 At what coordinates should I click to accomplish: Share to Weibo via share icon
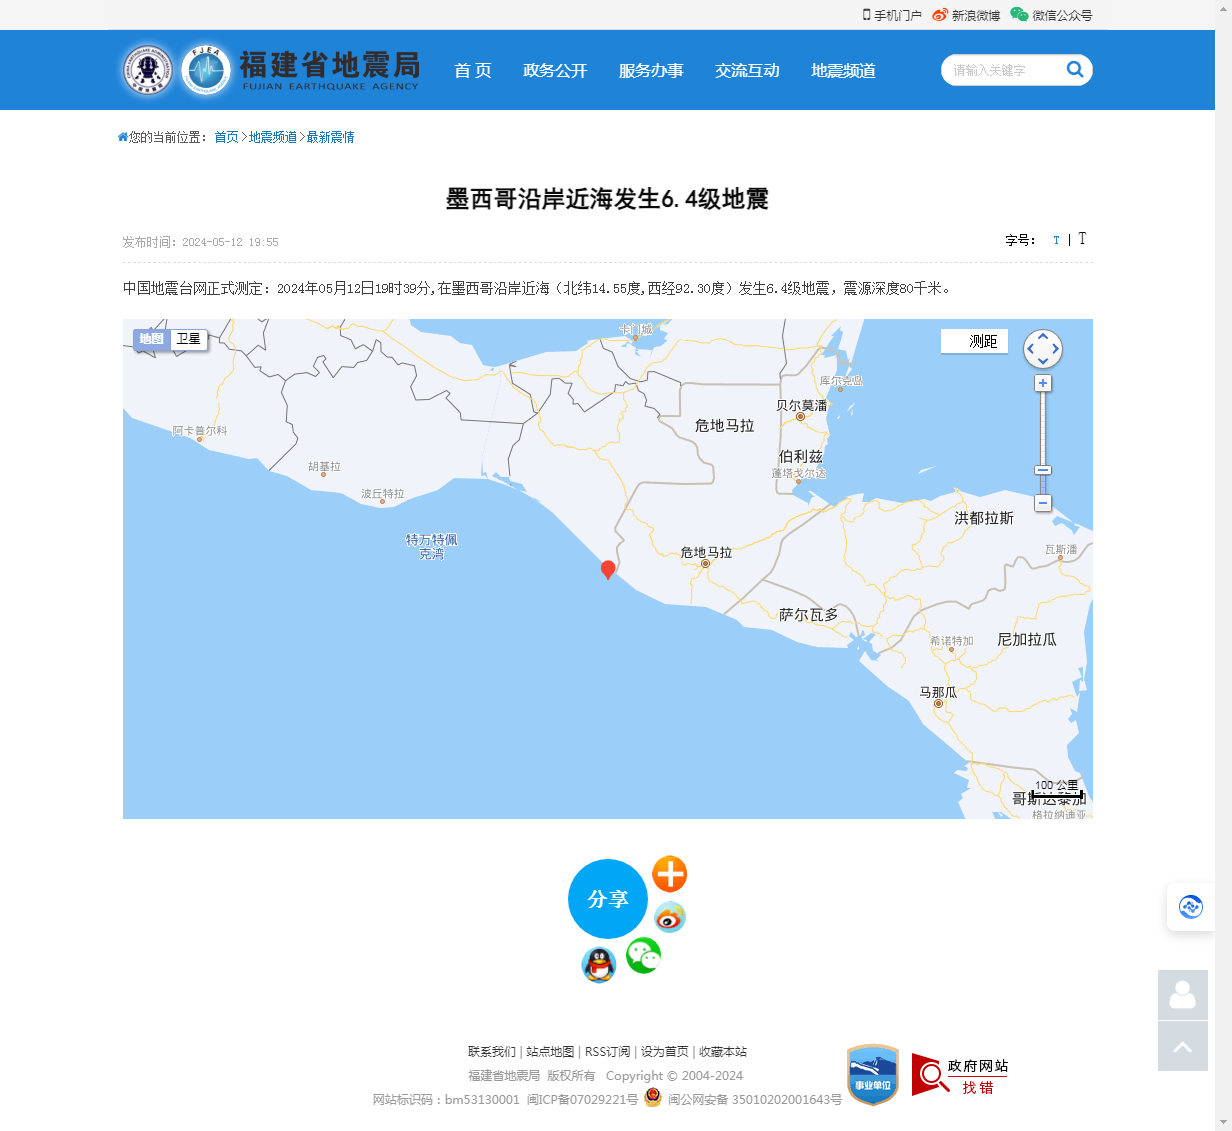tap(669, 917)
